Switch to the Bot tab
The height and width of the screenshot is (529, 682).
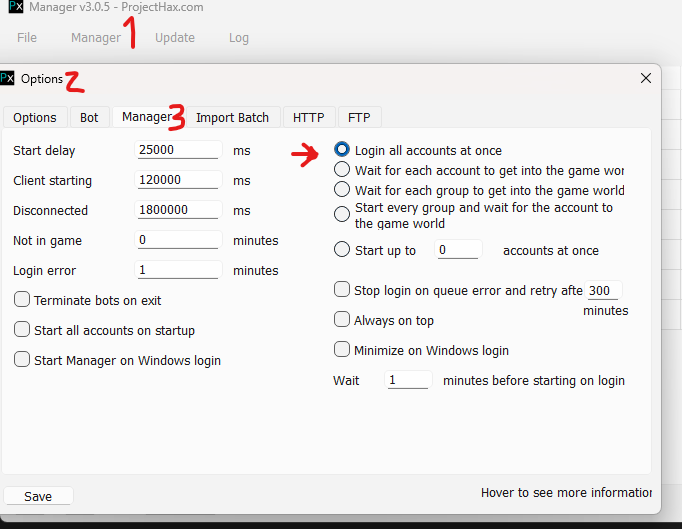point(89,117)
